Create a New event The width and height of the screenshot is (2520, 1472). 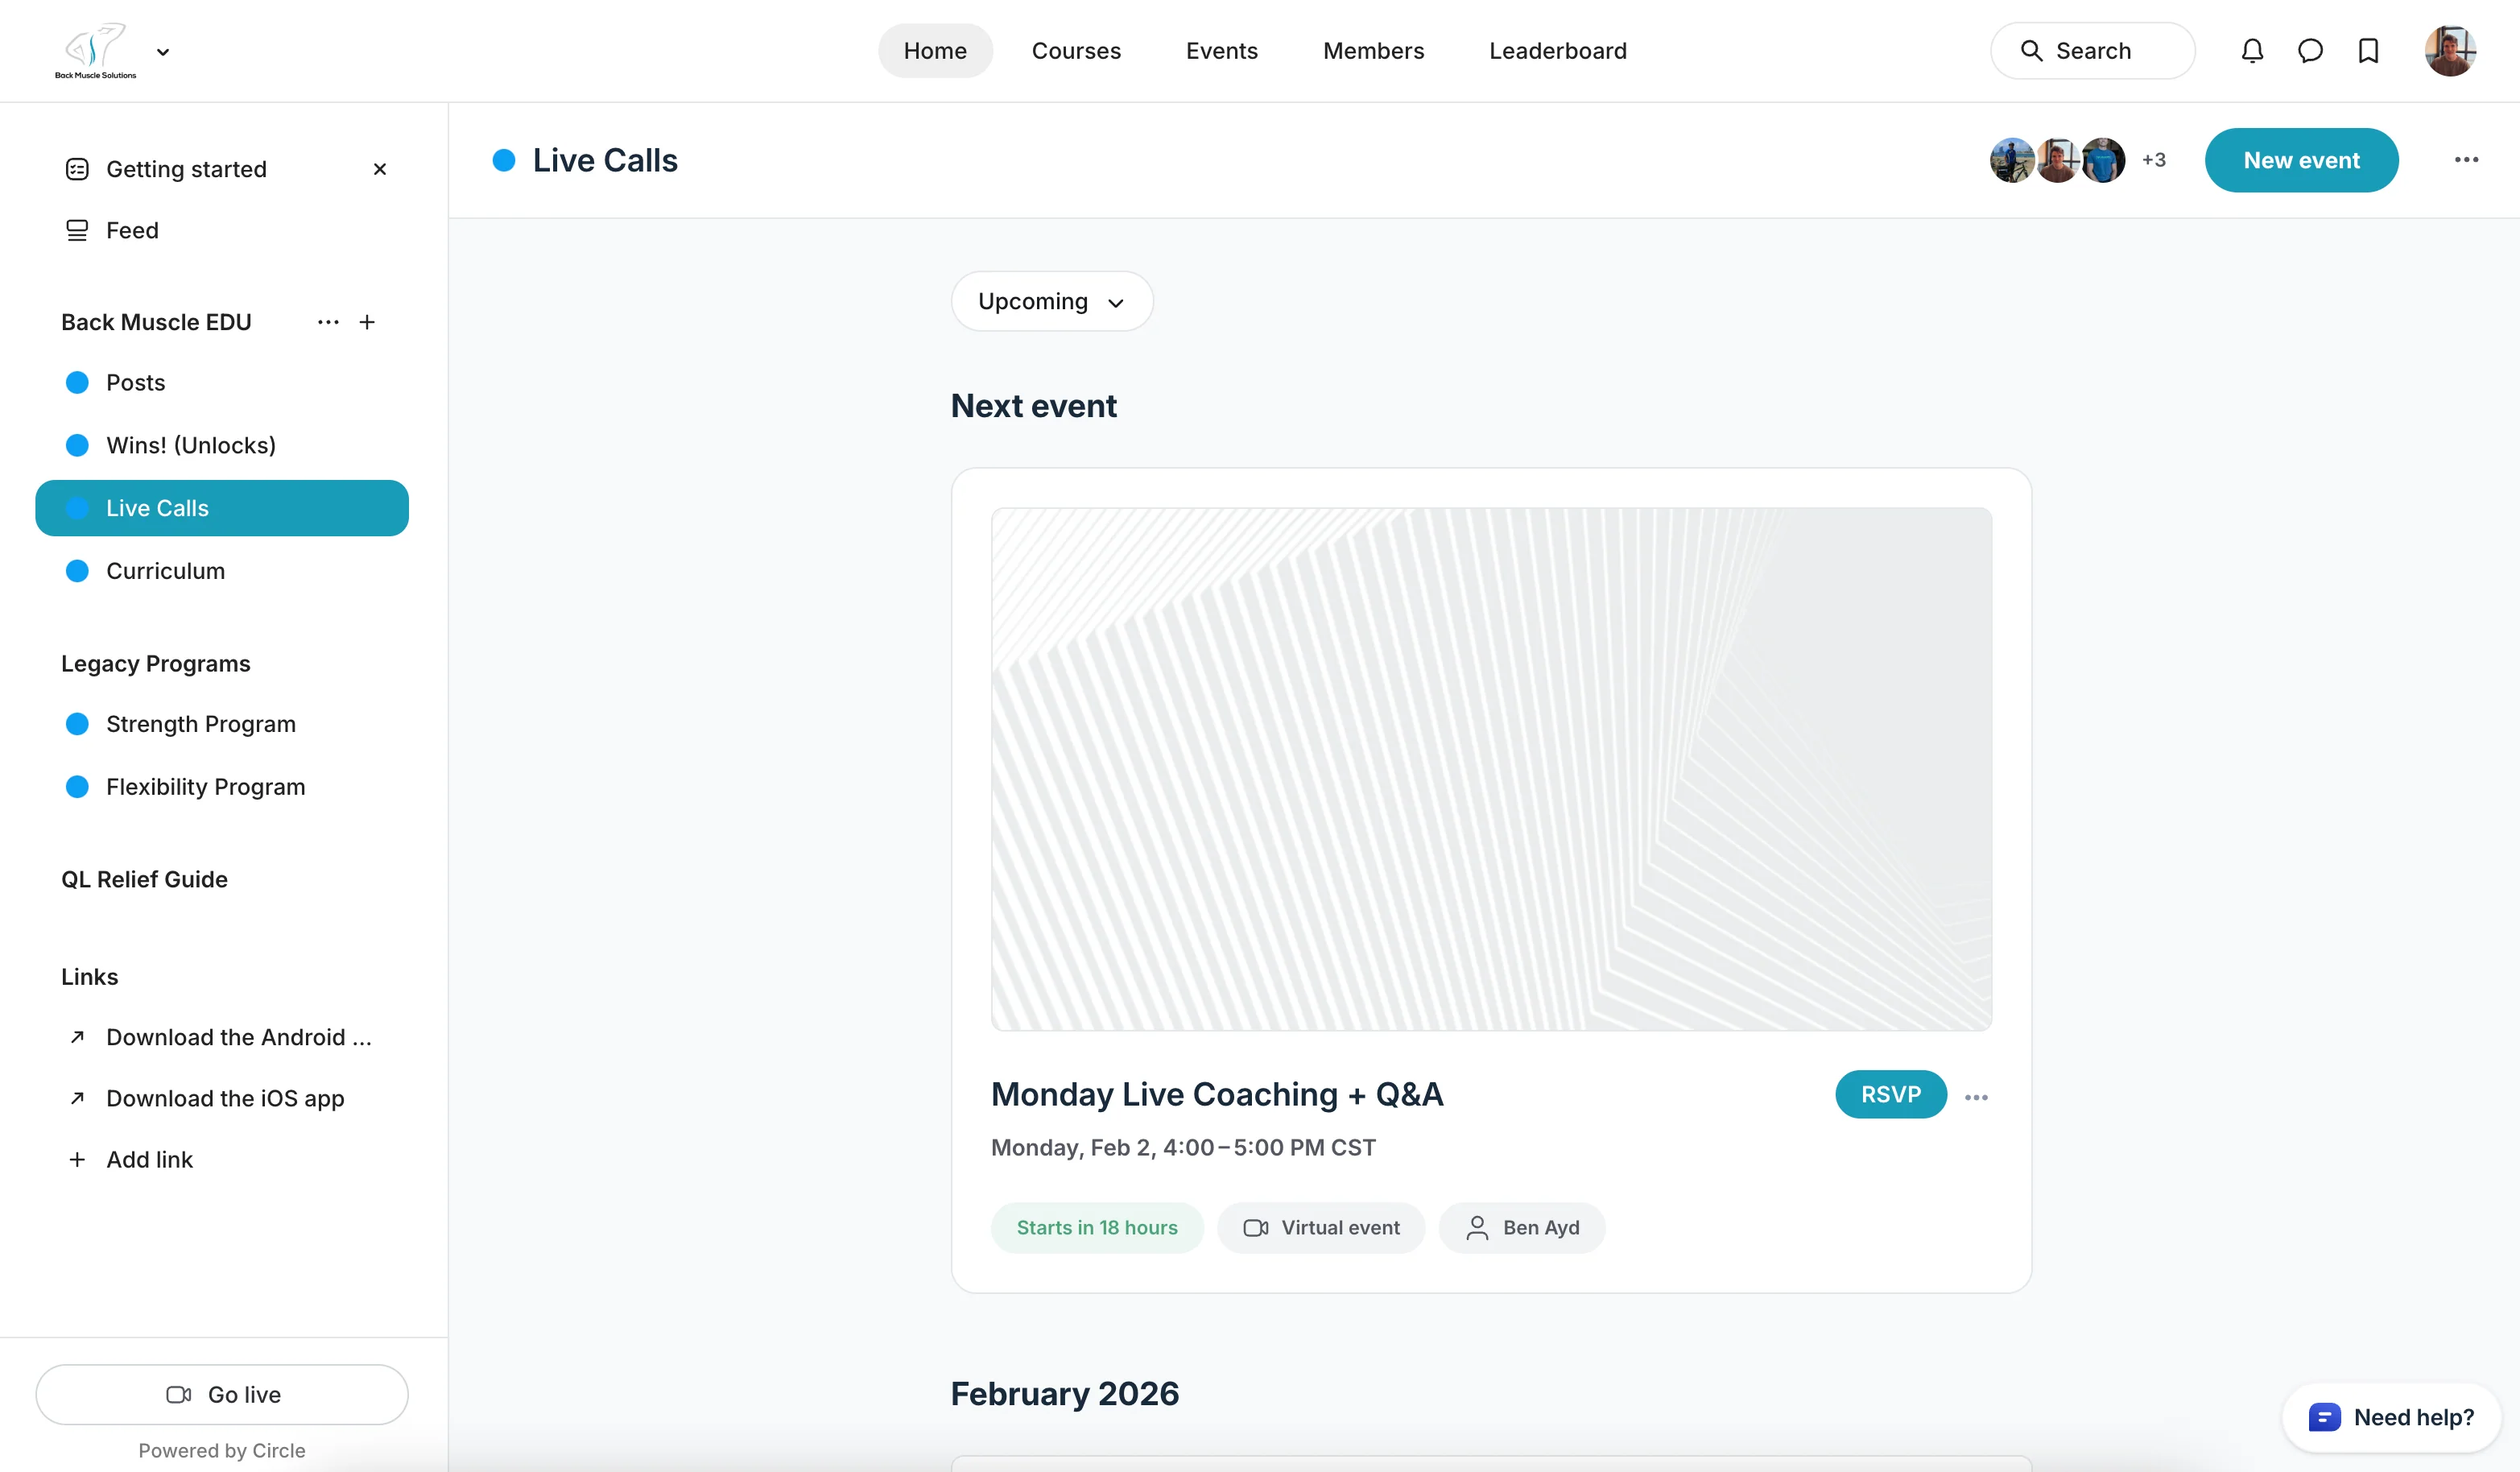point(2301,160)
